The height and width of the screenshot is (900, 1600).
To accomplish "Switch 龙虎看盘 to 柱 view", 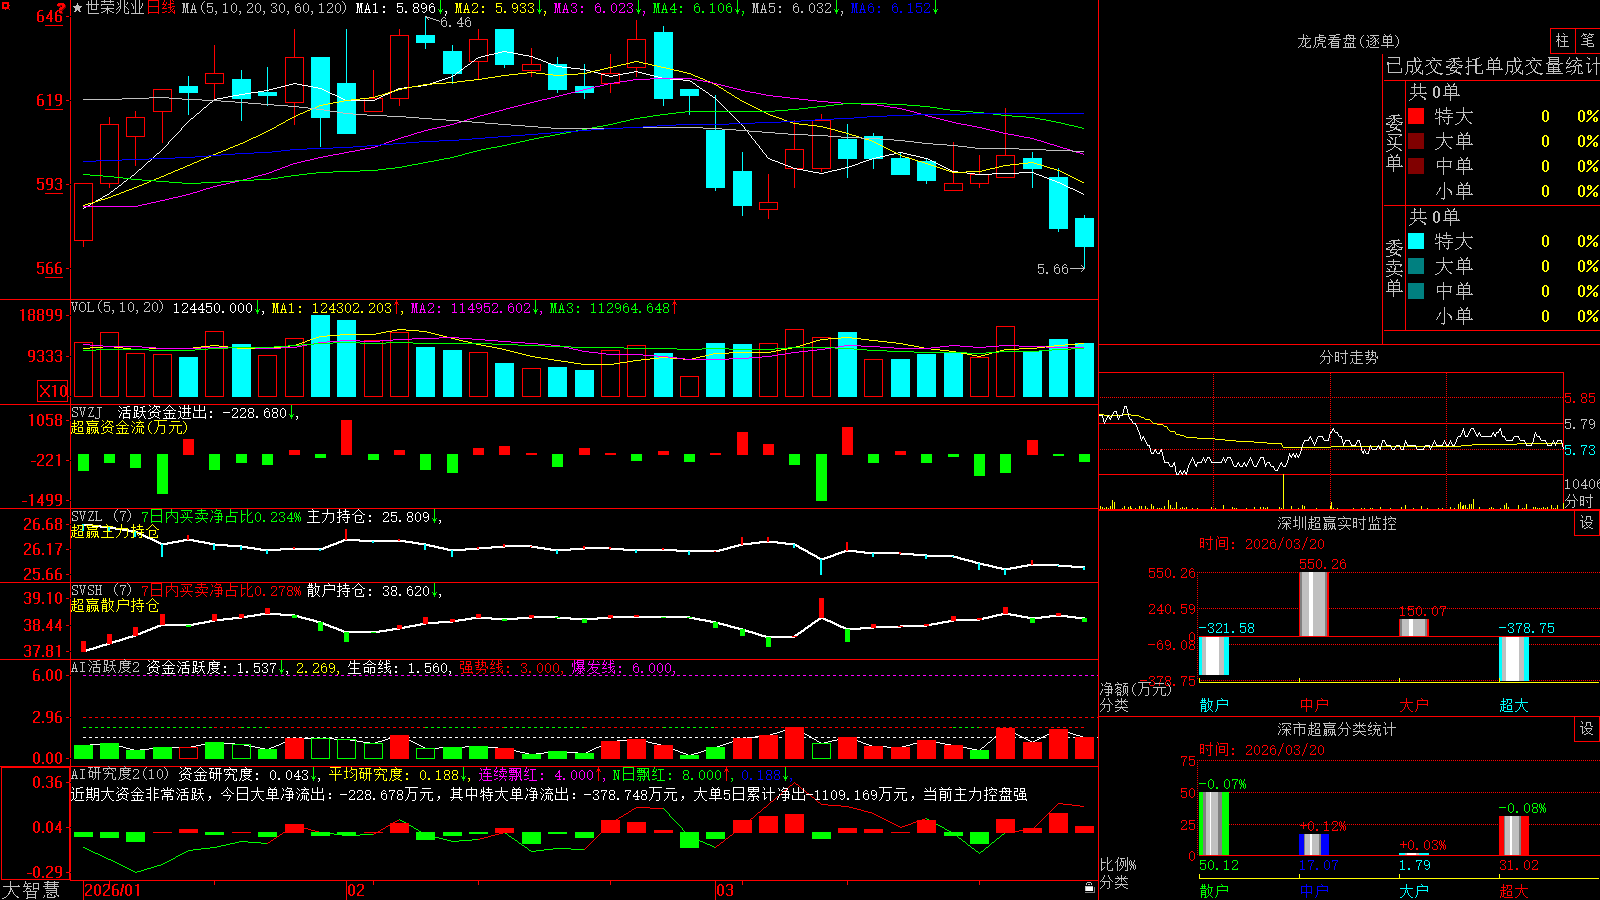I will (x=1562, y=41).
